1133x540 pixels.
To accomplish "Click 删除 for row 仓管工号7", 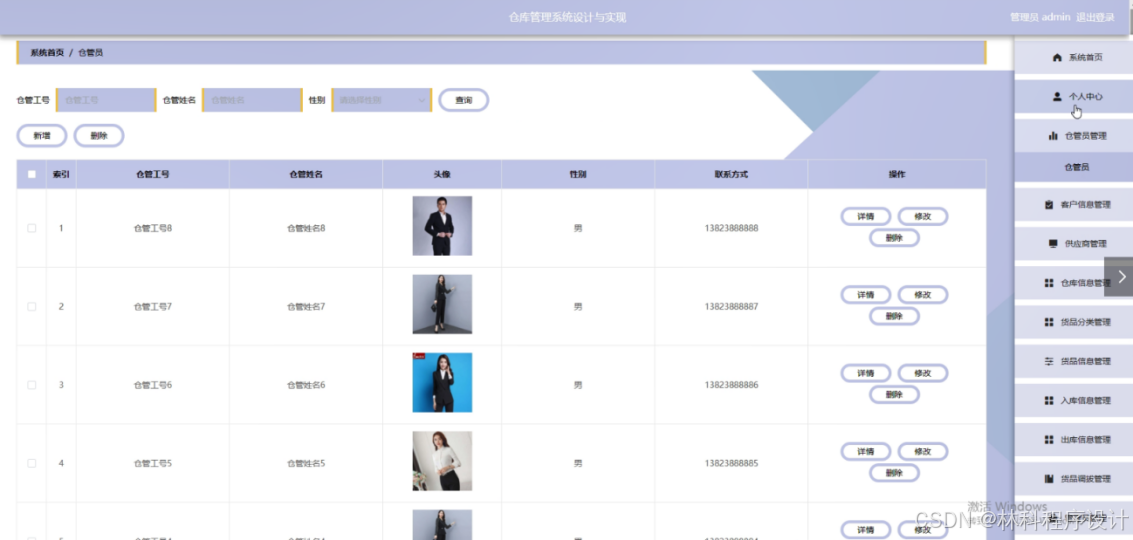I will coord(894,316).
